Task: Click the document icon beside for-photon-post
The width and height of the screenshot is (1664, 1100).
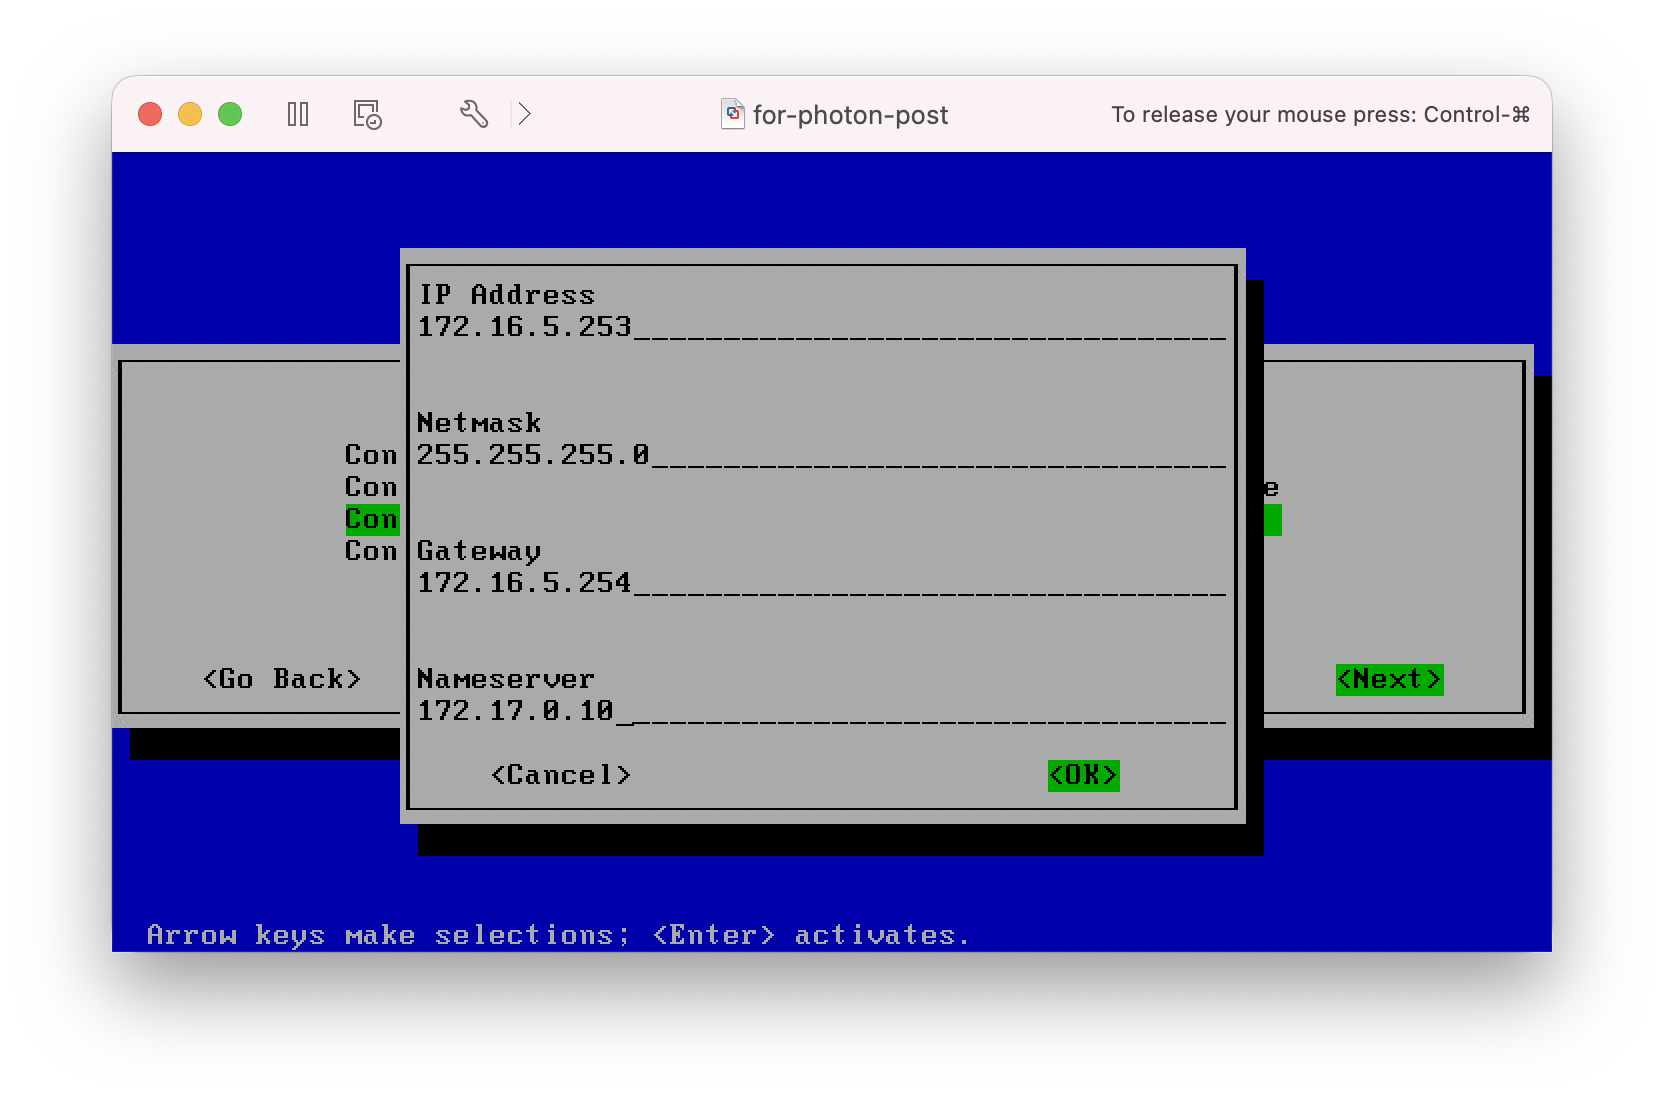Action: [x=733, y=114]
